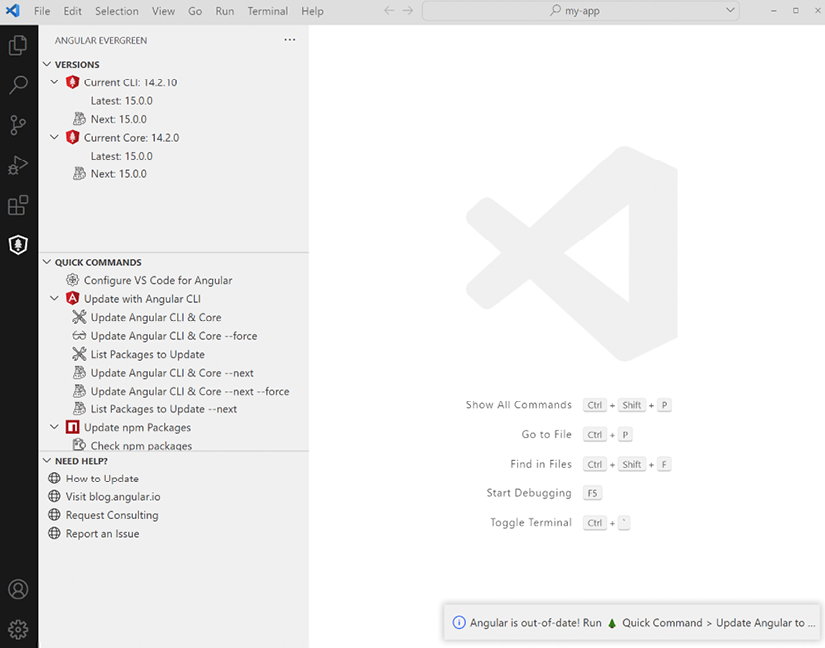Collapse the NEED HELP? section
Viewport: 825px width, 648px height.
tap(47, 461)
